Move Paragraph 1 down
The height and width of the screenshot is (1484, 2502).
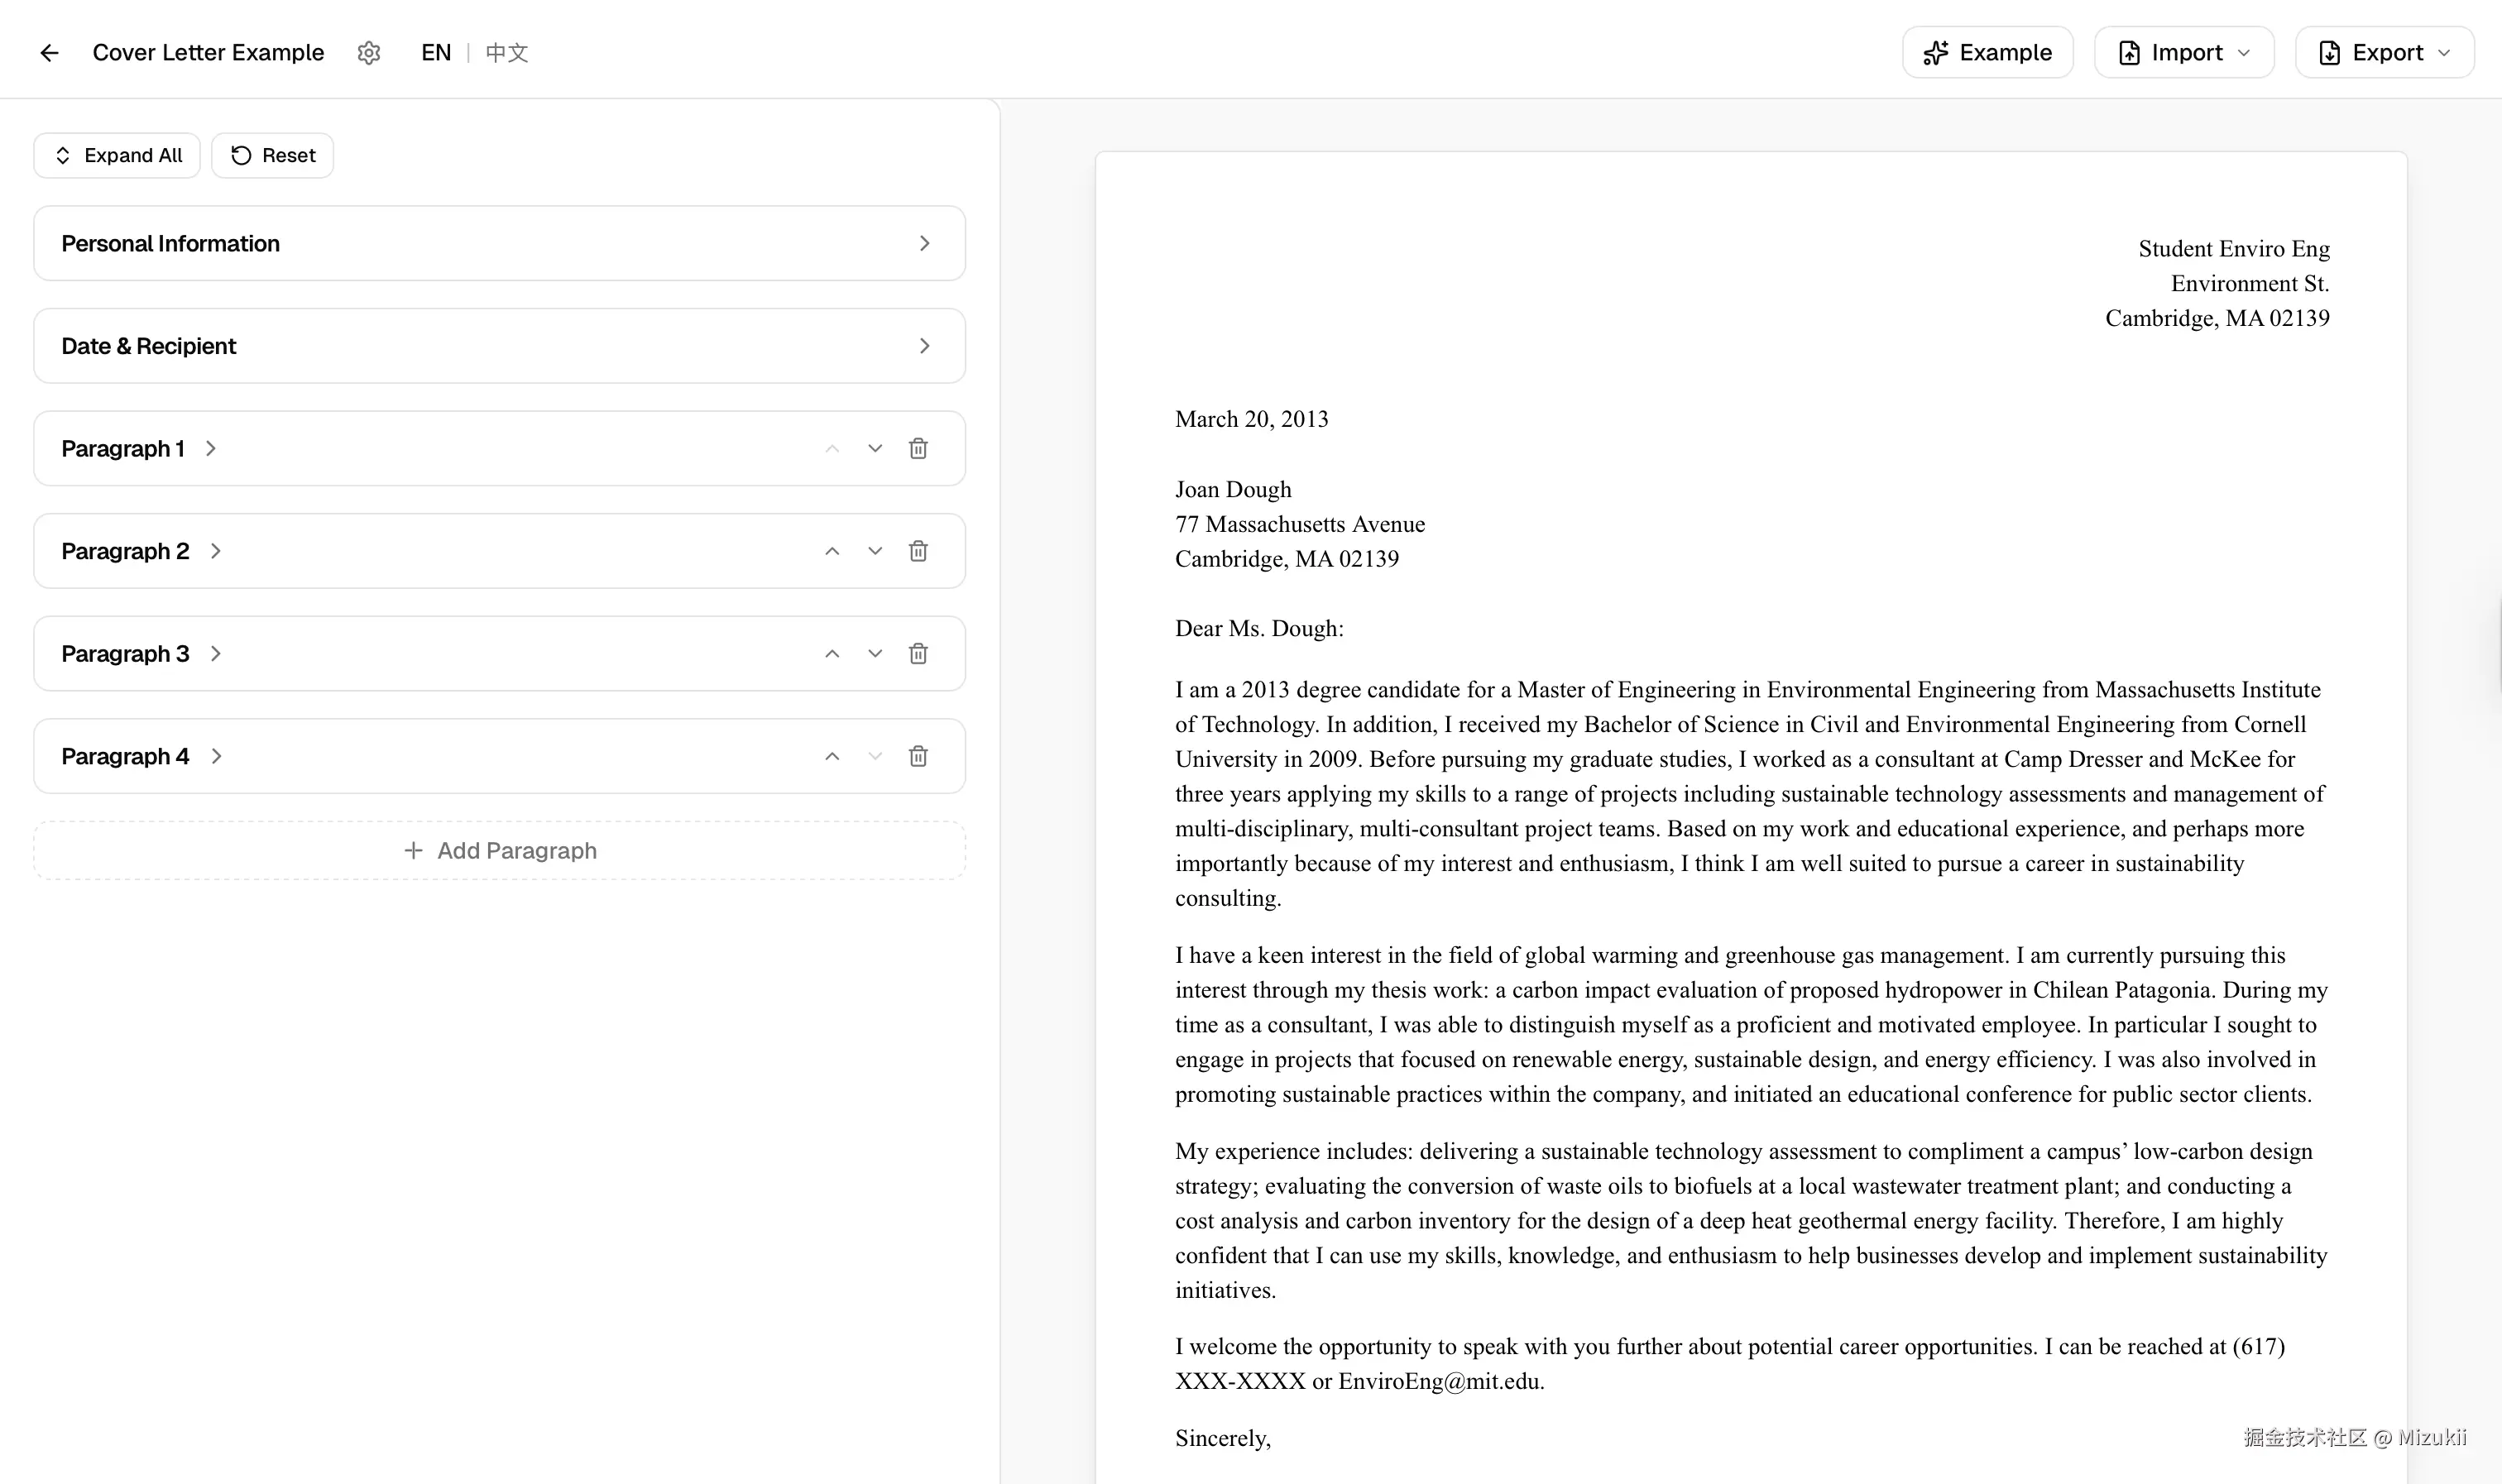click(875, 449)
